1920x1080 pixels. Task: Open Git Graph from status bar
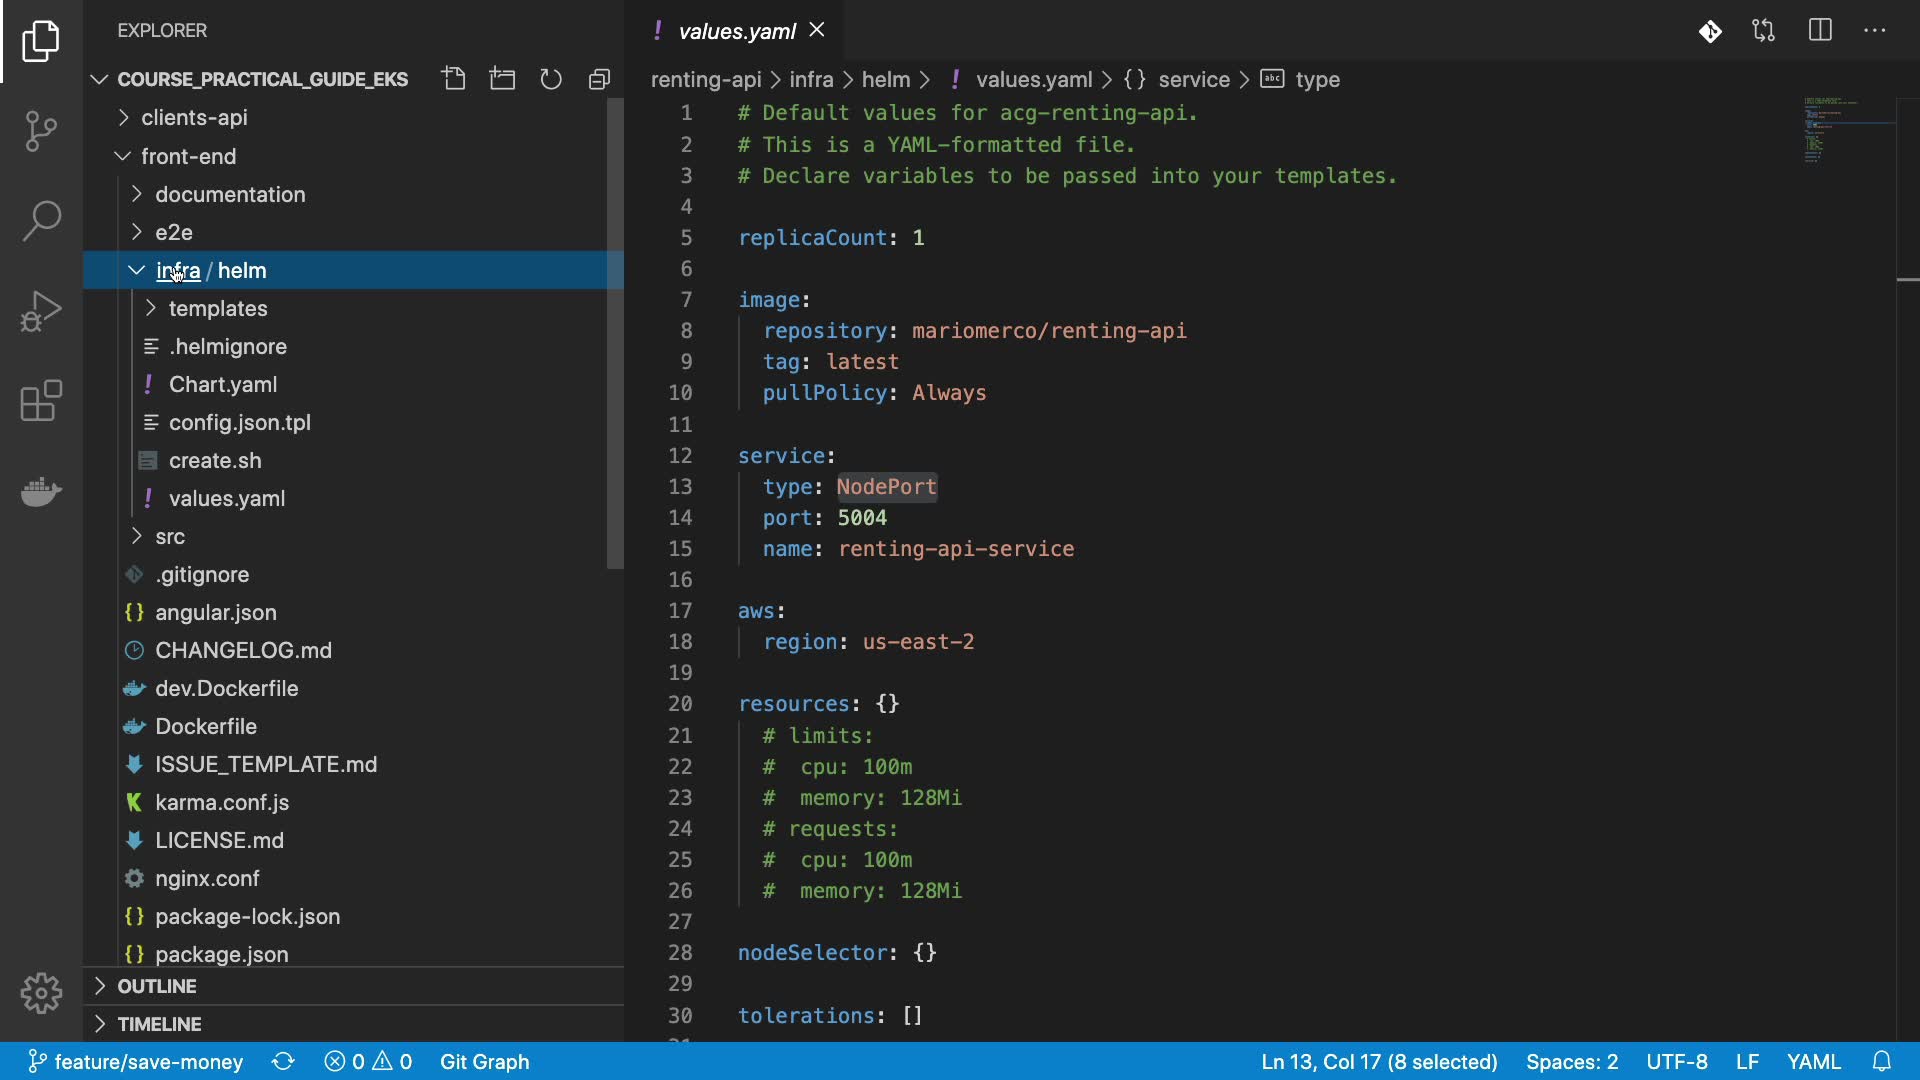(484, 1061)
